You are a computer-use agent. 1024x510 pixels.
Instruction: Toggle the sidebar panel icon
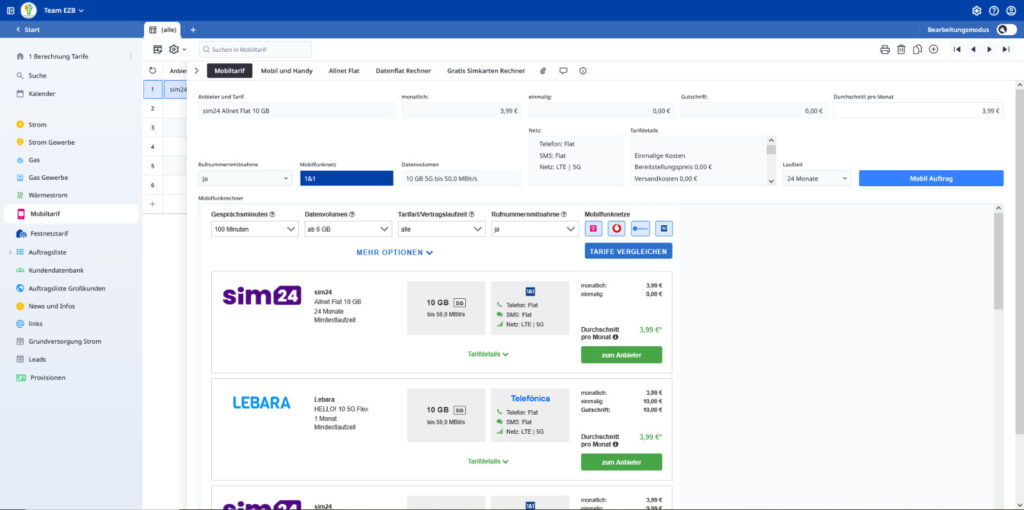point(10,10)
